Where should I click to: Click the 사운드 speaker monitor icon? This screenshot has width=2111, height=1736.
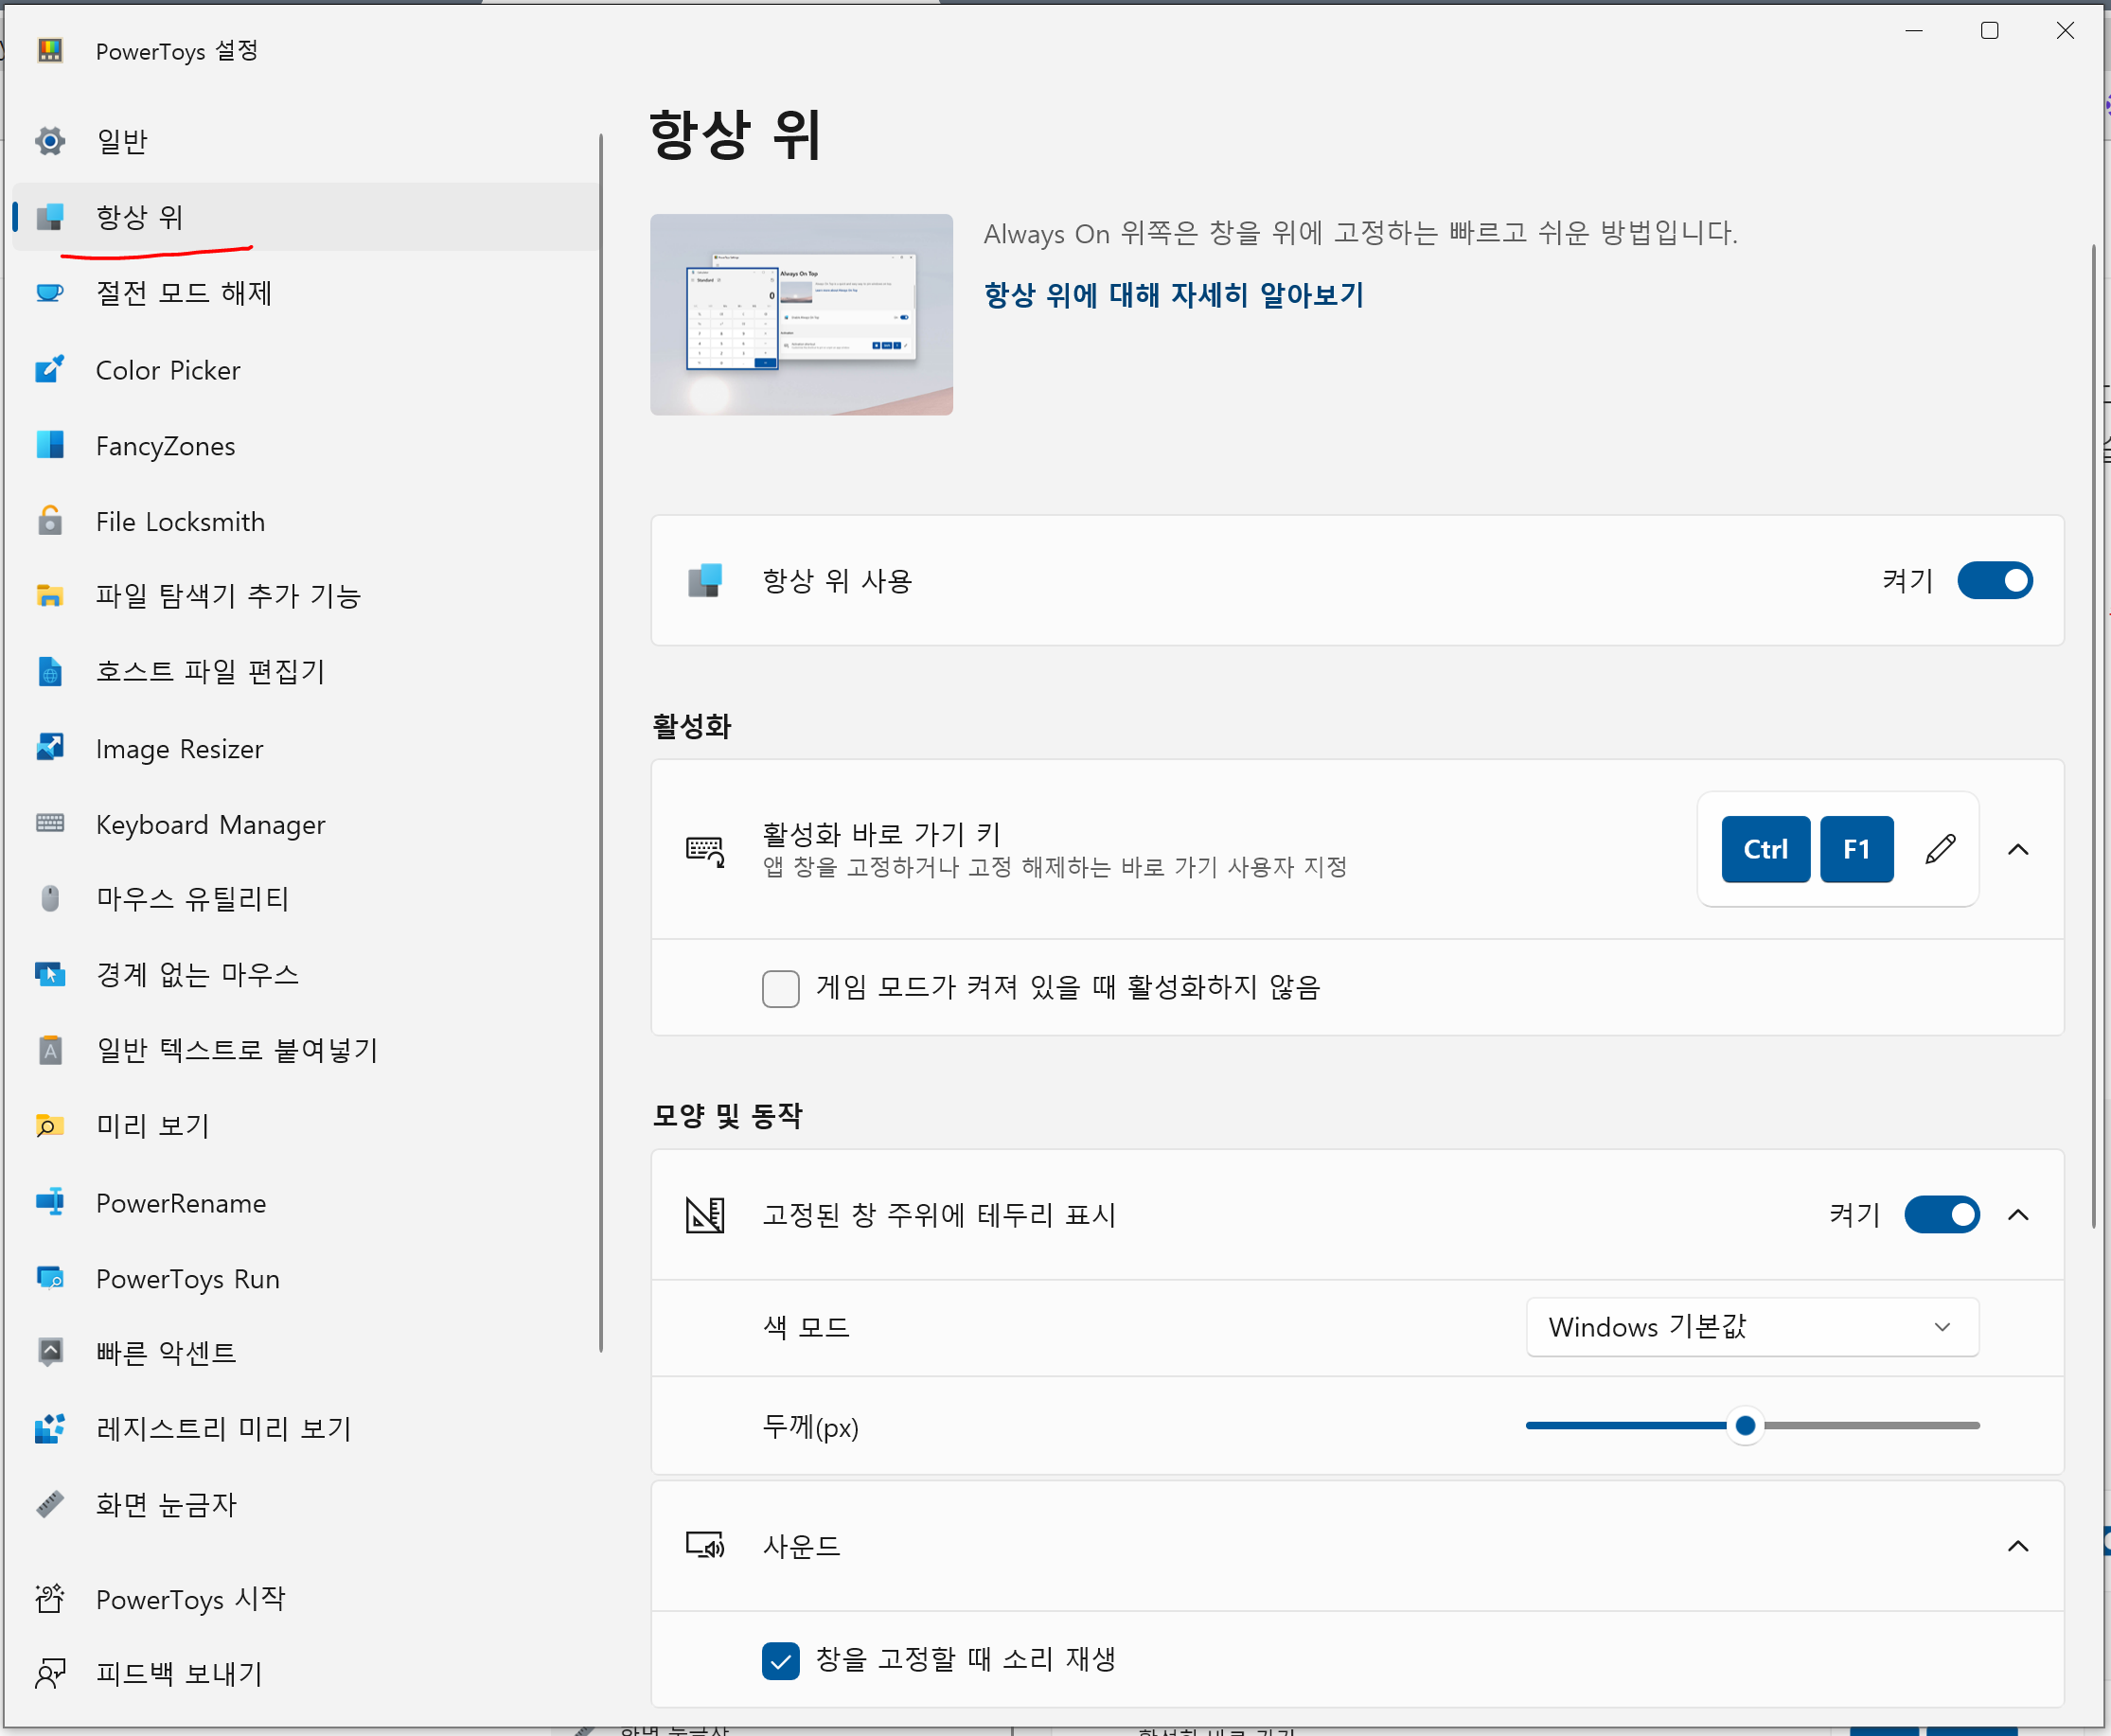click(705, 1546)
